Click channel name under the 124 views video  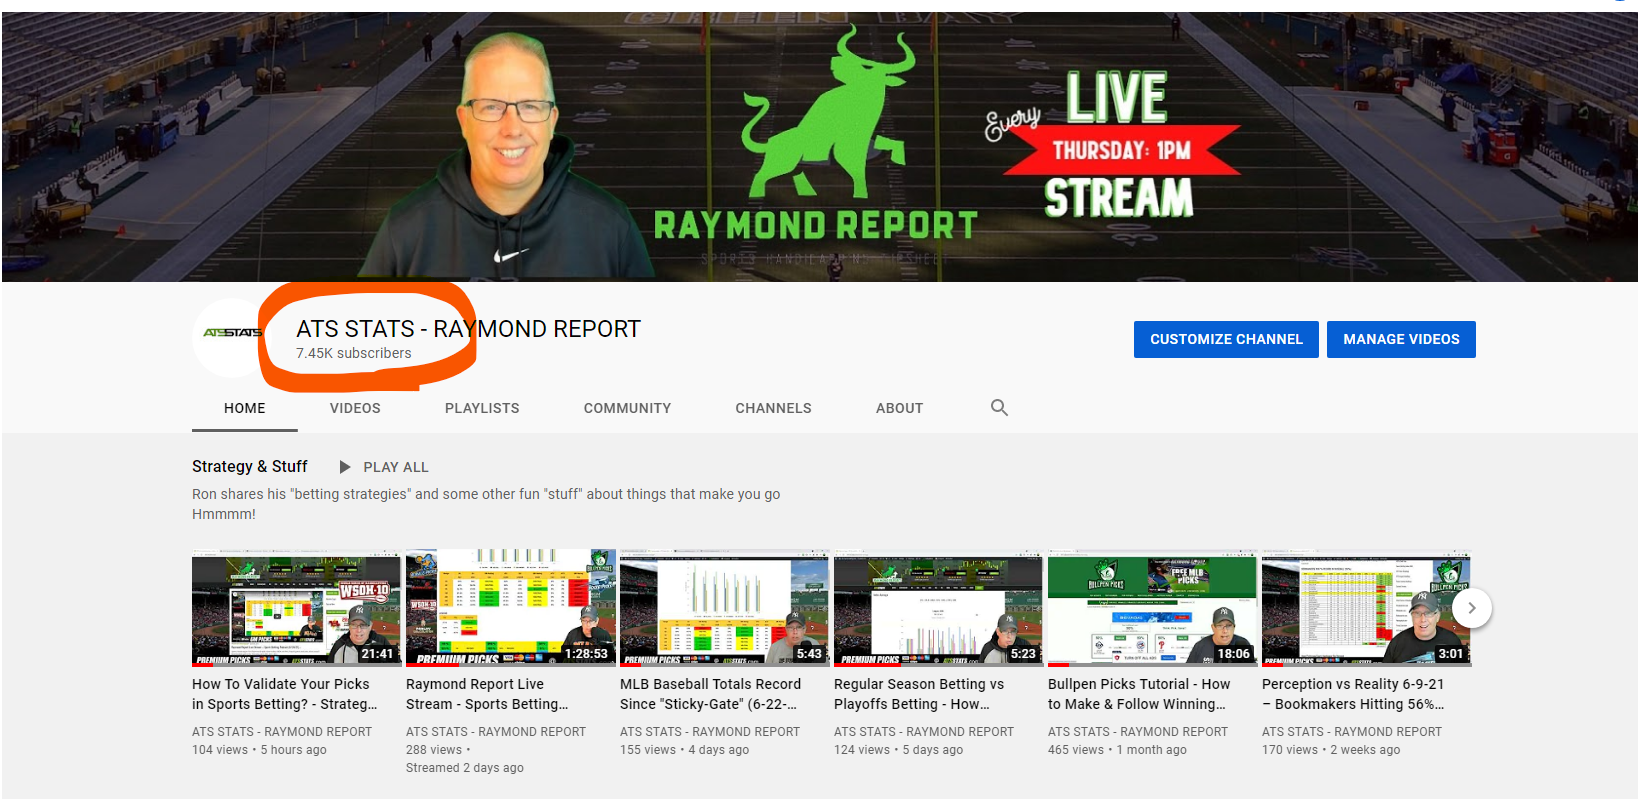click(x=924, y=732)
